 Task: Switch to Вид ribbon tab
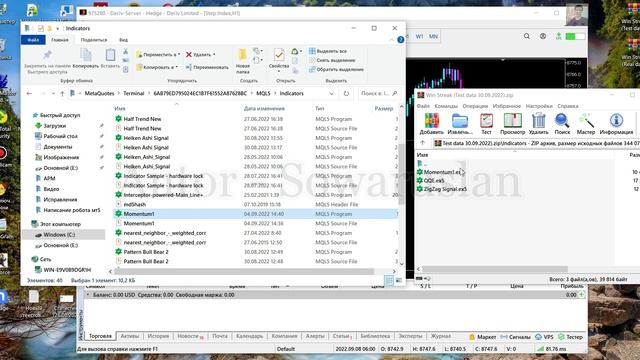click(123, 40)
